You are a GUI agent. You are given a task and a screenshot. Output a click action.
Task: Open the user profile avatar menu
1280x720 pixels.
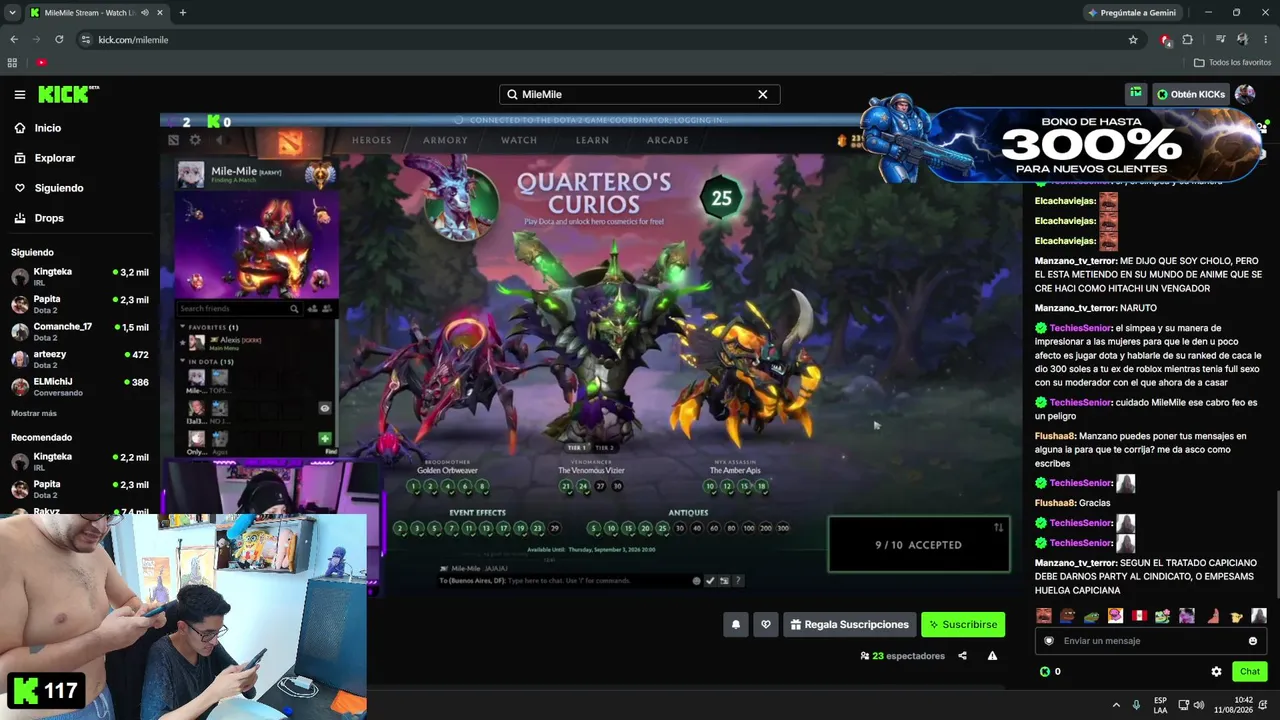click(x=1245, y=94)
